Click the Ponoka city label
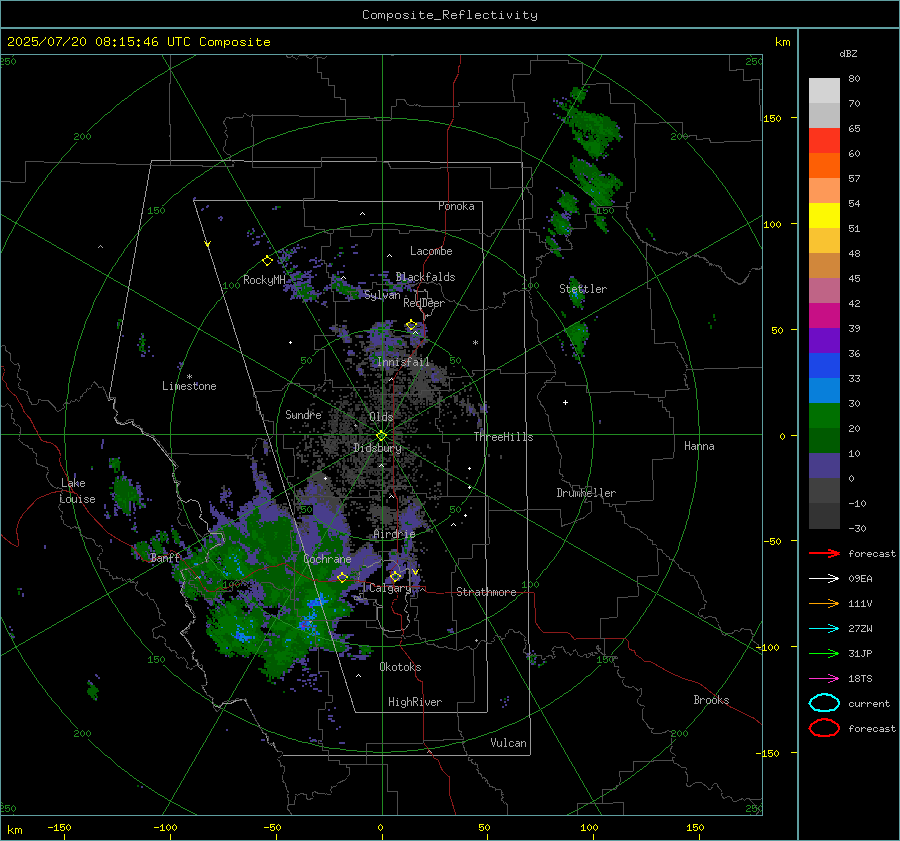Viewport: 900px width, 841px height. (456, 206)
